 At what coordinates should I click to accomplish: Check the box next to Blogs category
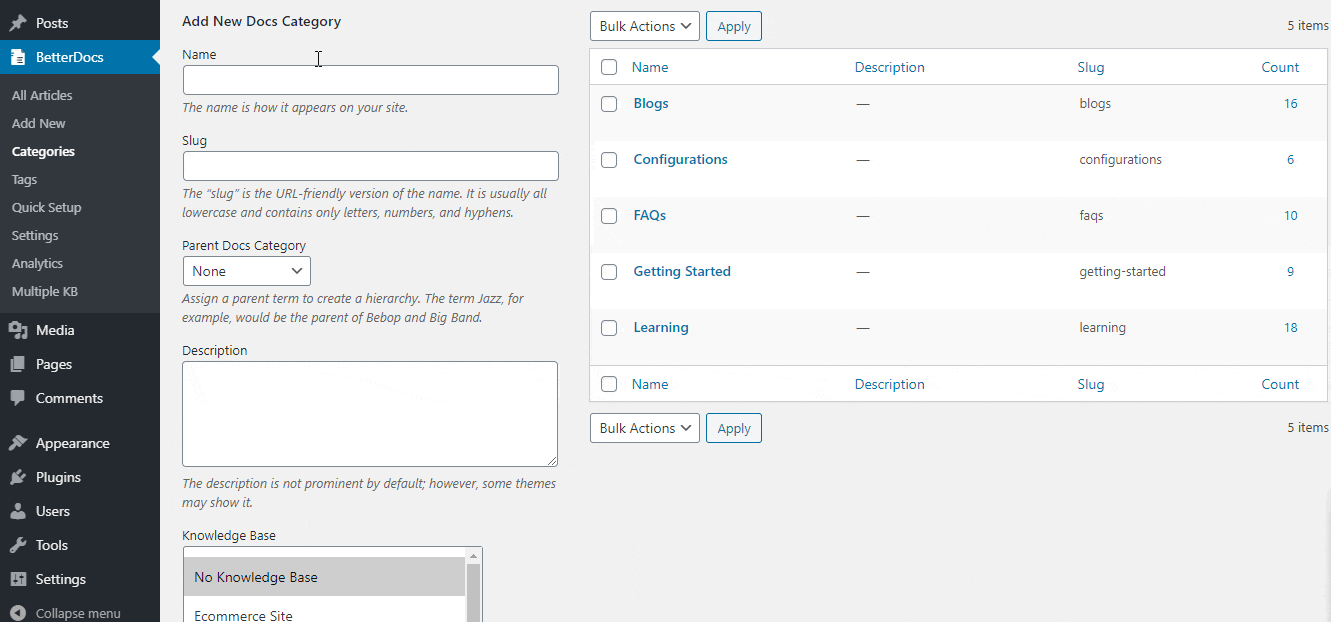pos(609,103)
